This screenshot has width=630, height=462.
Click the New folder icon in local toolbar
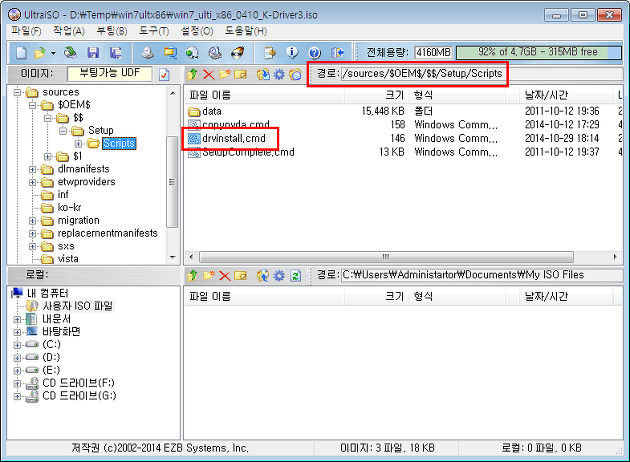click(209, 276)
